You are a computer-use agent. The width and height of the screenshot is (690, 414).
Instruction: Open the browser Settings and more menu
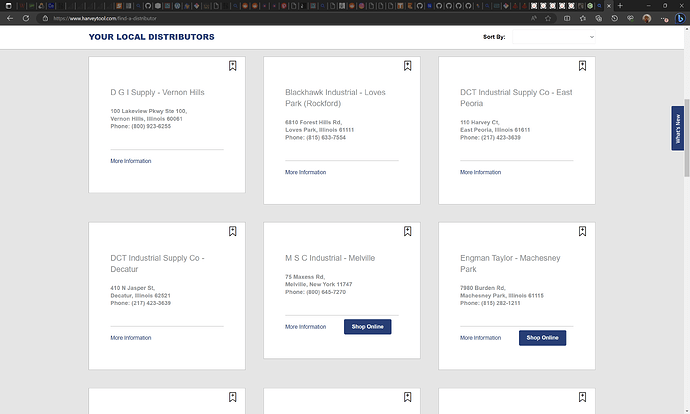[x=664, y=18]
